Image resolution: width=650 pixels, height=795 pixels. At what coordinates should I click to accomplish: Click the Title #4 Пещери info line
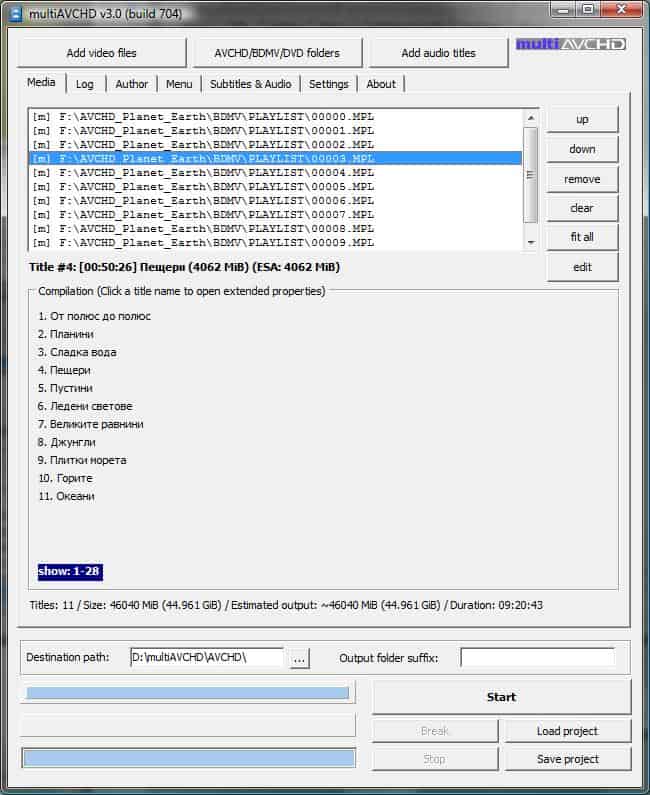[x=185, y=267]
